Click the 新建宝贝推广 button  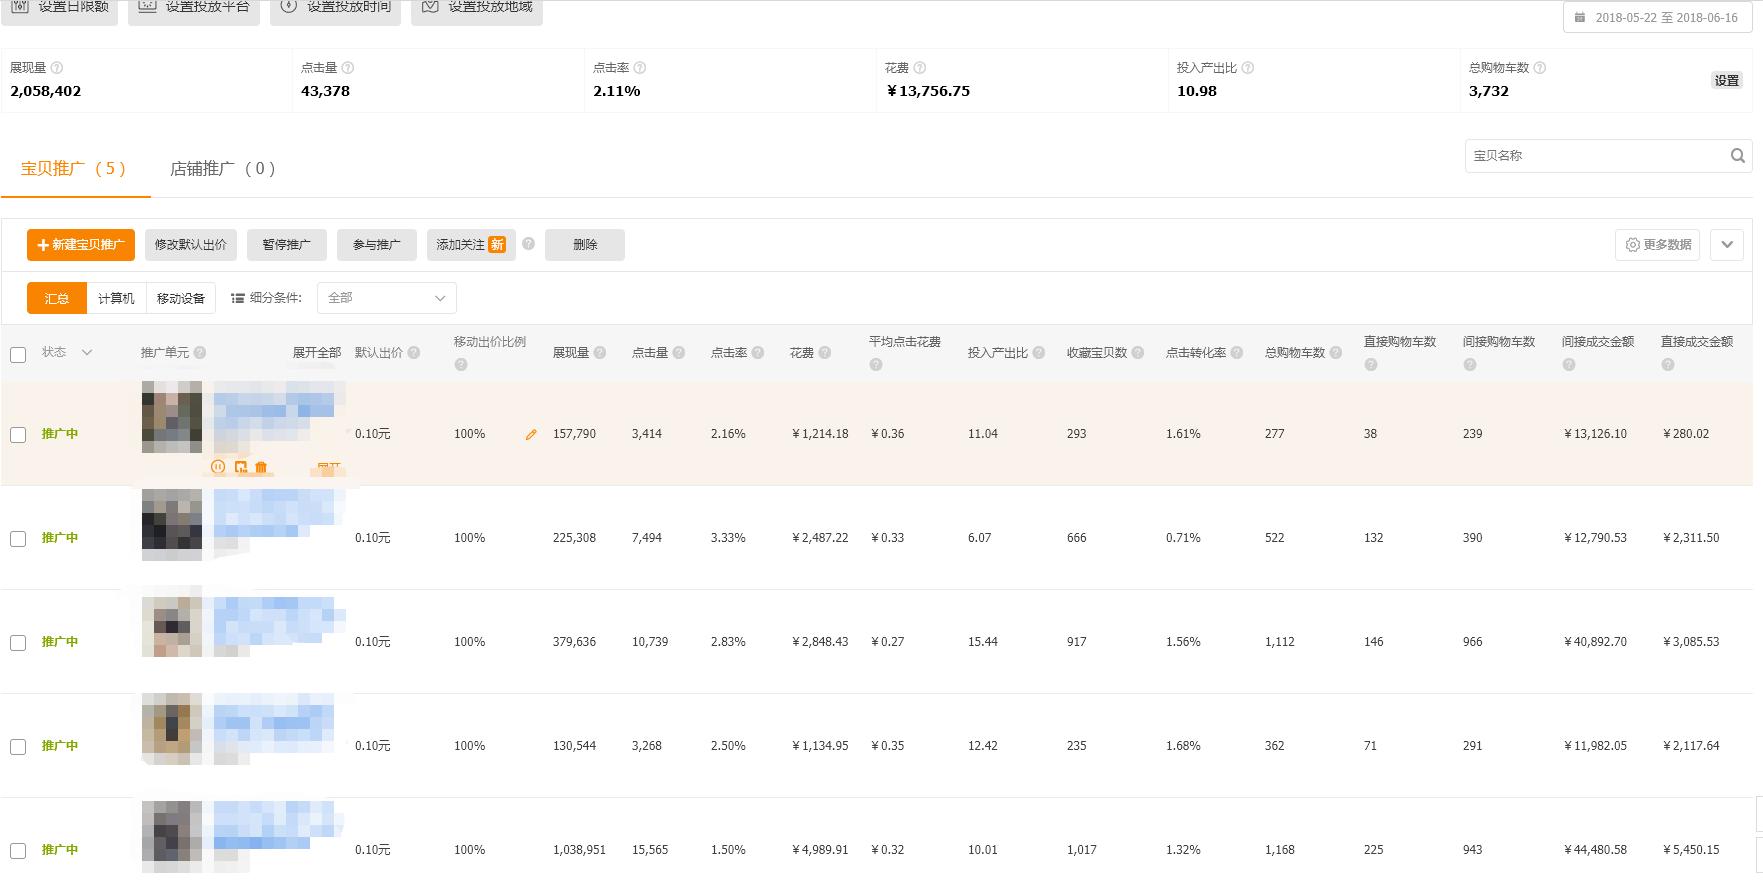(x=81, y=245)
